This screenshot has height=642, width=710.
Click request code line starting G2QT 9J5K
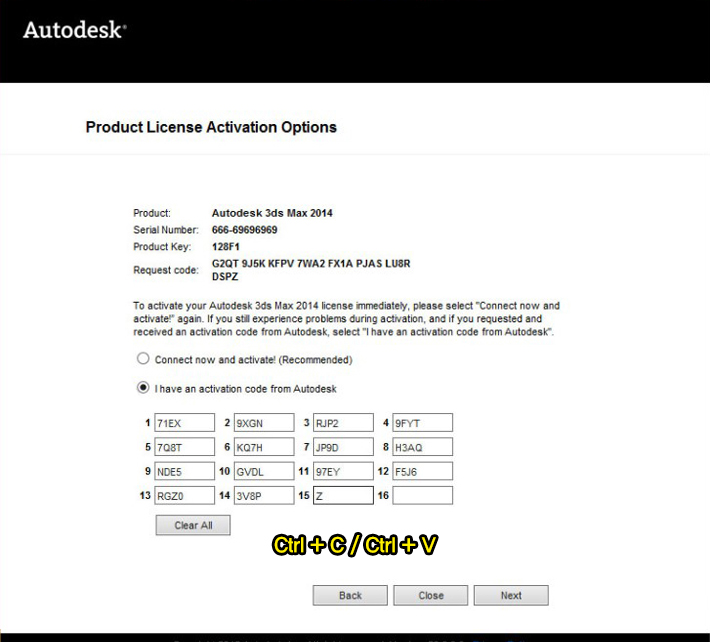[311, 264]
